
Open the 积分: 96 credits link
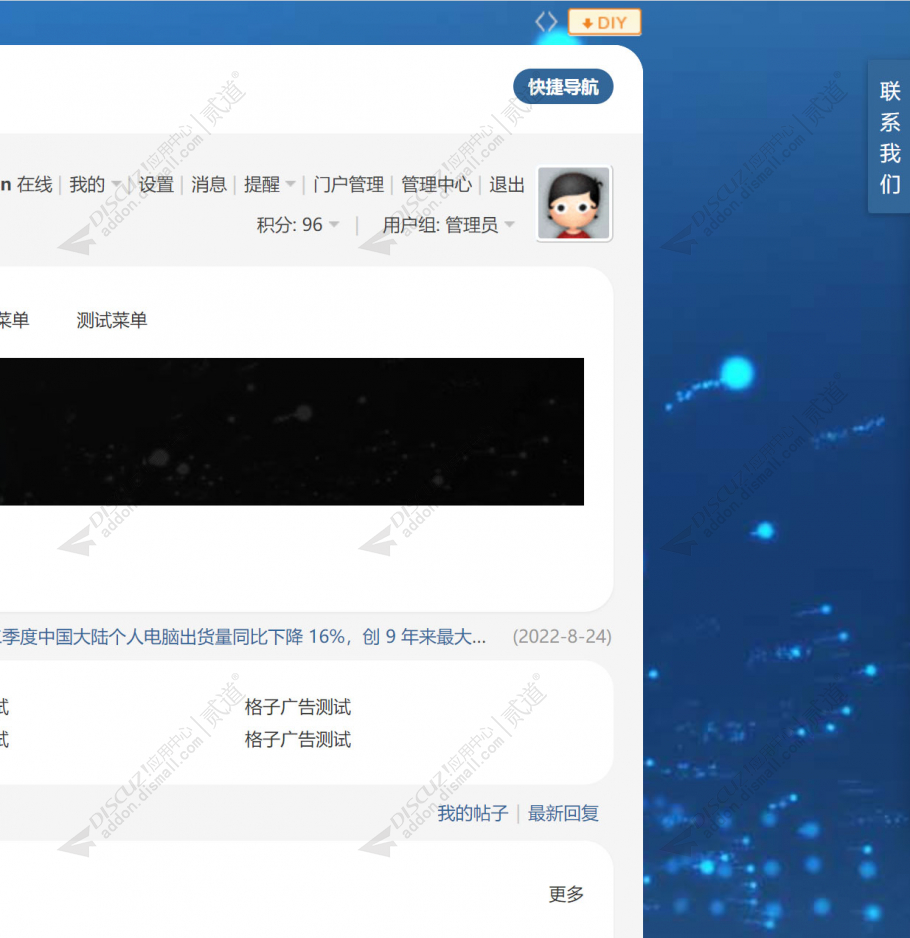290,225
